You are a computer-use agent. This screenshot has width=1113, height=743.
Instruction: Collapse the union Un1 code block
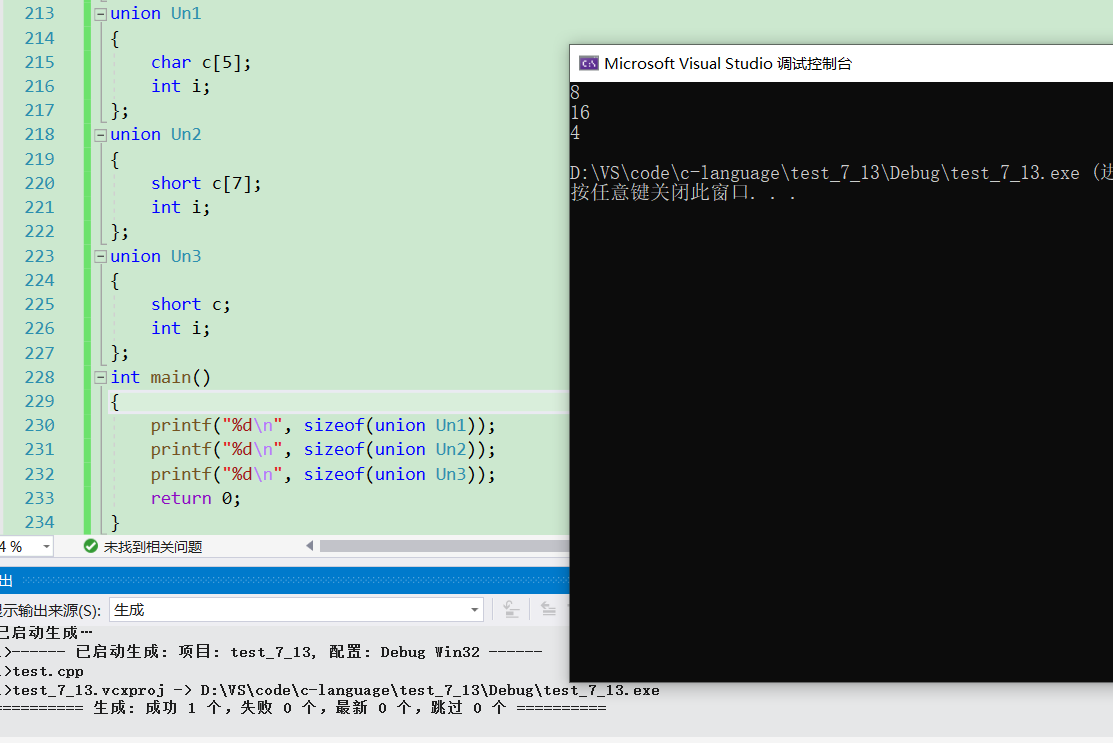pyautogui.click(x=101, y=13)
